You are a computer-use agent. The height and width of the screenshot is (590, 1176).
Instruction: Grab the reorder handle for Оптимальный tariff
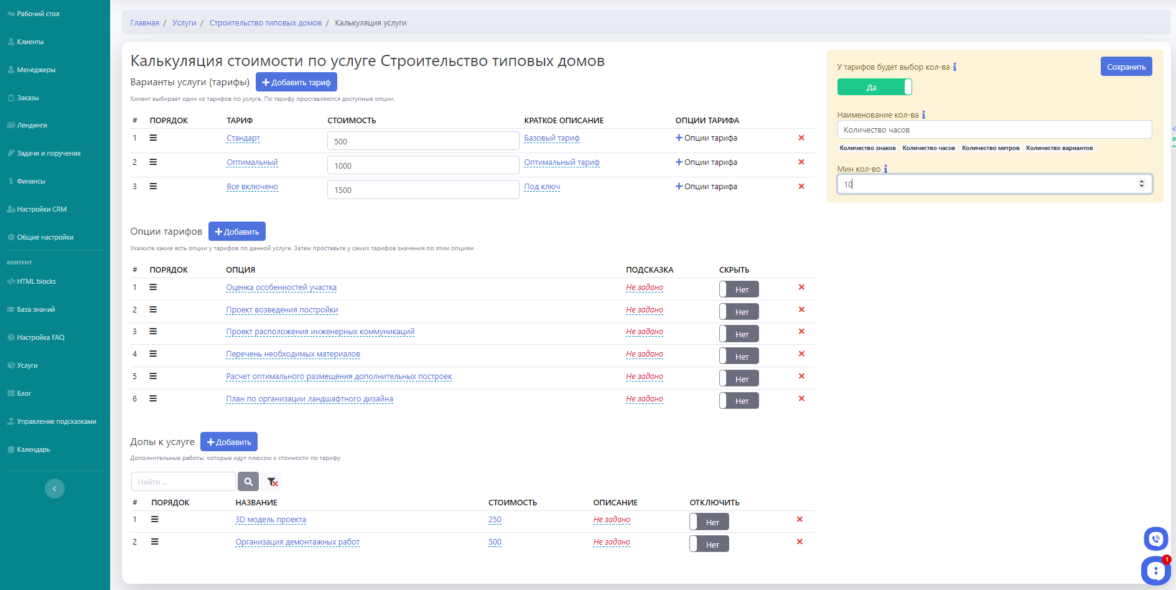point(154,162)
